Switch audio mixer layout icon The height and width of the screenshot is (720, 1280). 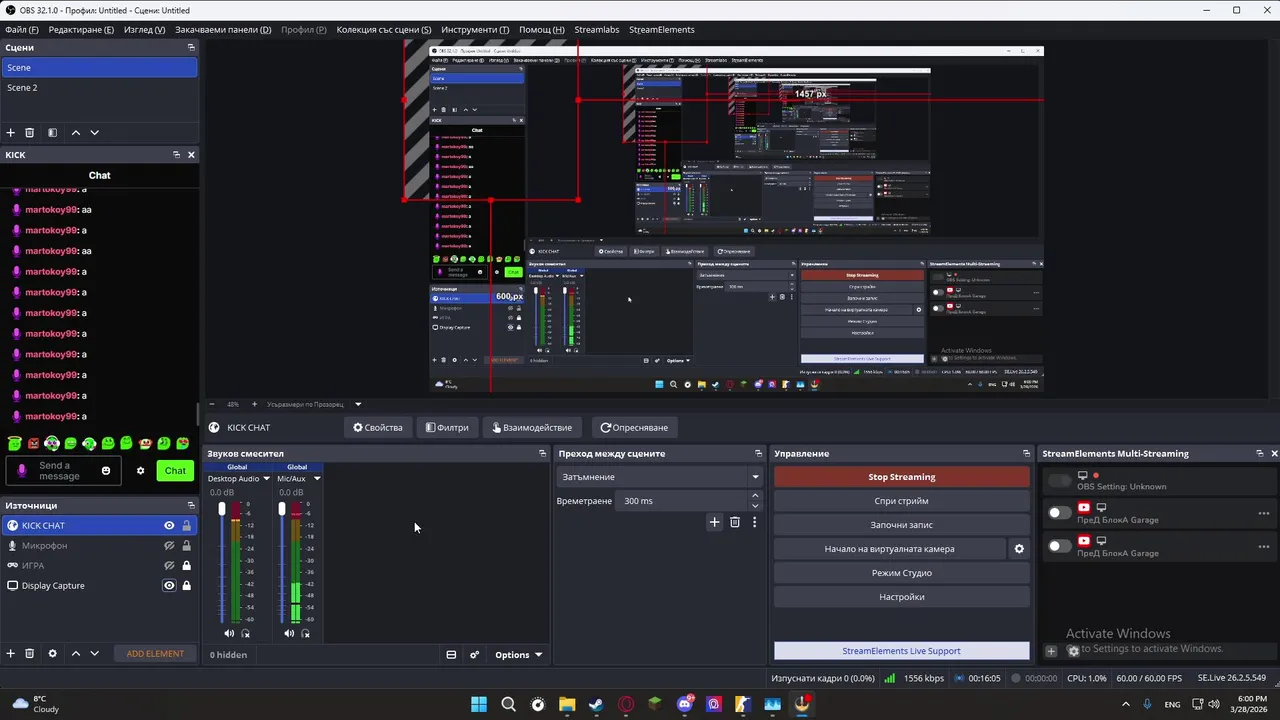pyautogui.click(x=451, y=655)
